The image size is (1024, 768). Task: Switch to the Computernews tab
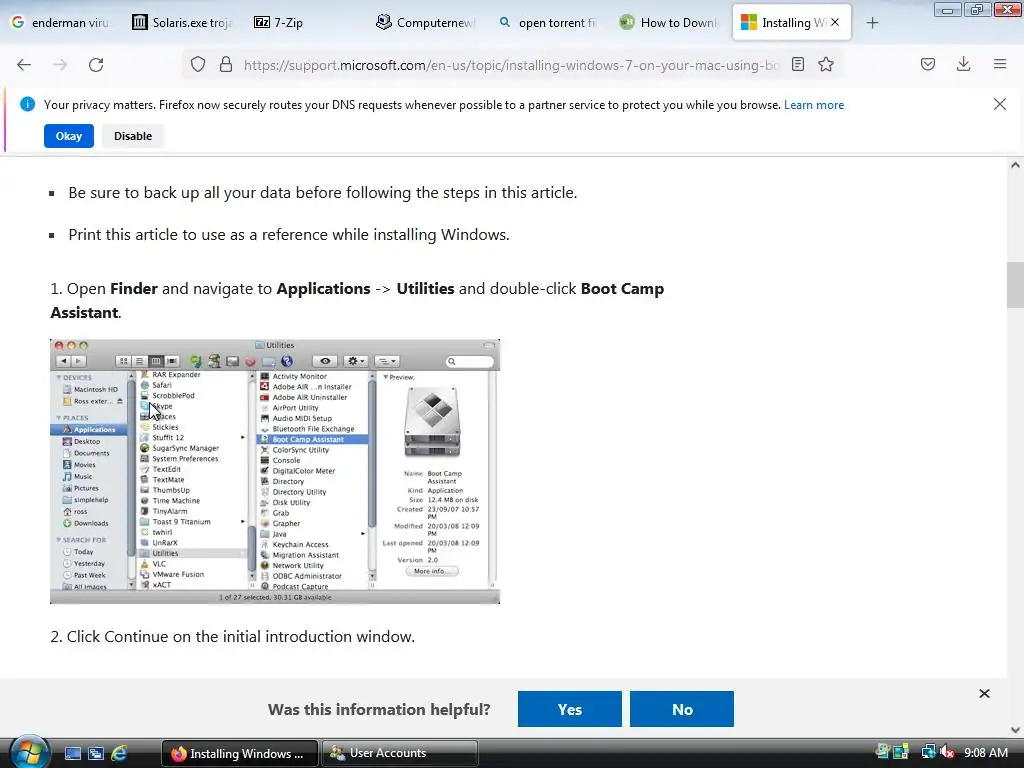pyautogui.click(x=426, y=22)
